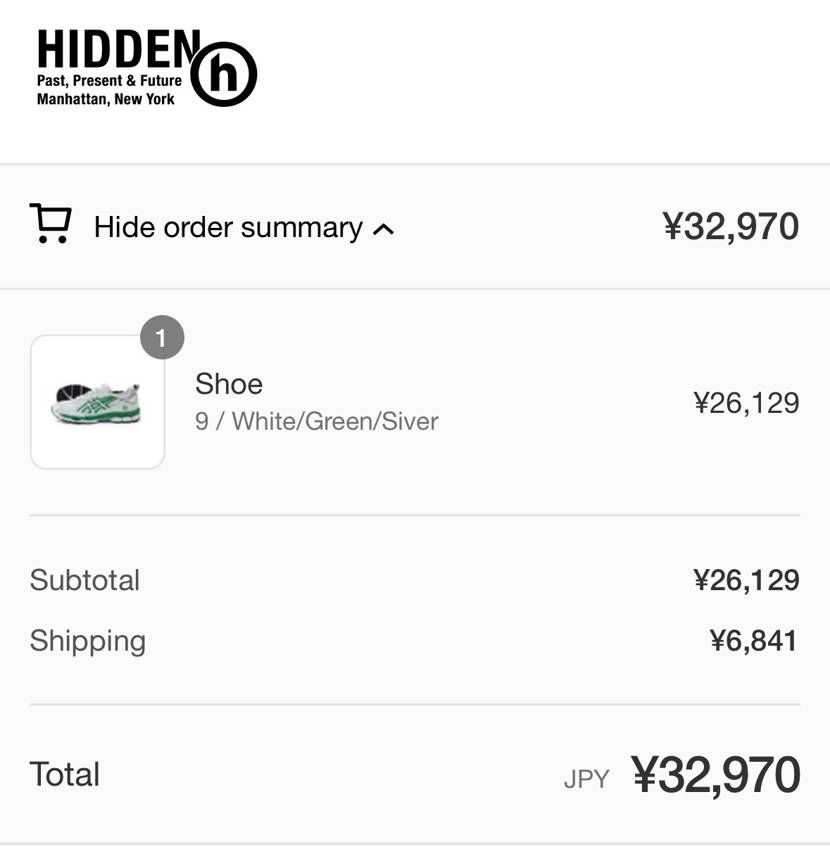Click the Shipping label

pyautogui.click(x=88, y=642)
